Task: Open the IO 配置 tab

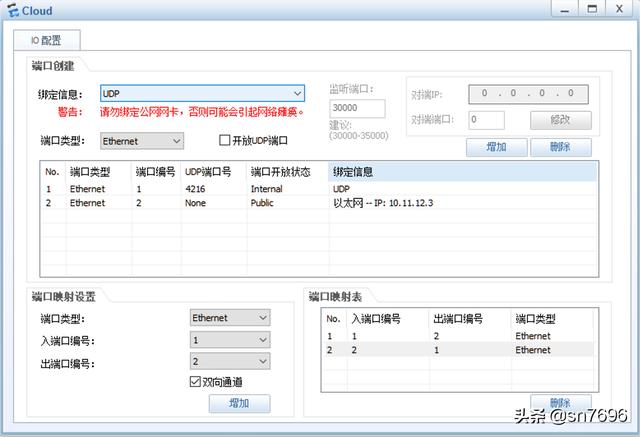Action: tap(47, 40)
